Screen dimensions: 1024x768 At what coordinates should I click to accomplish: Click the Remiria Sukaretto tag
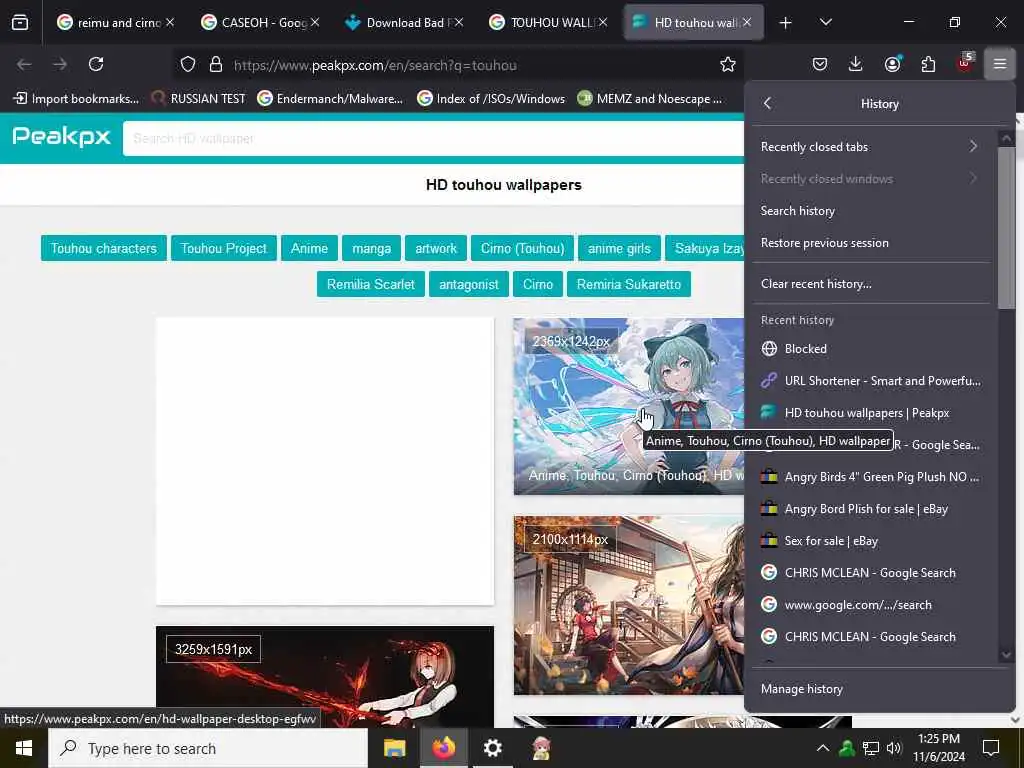click(628, 284)
